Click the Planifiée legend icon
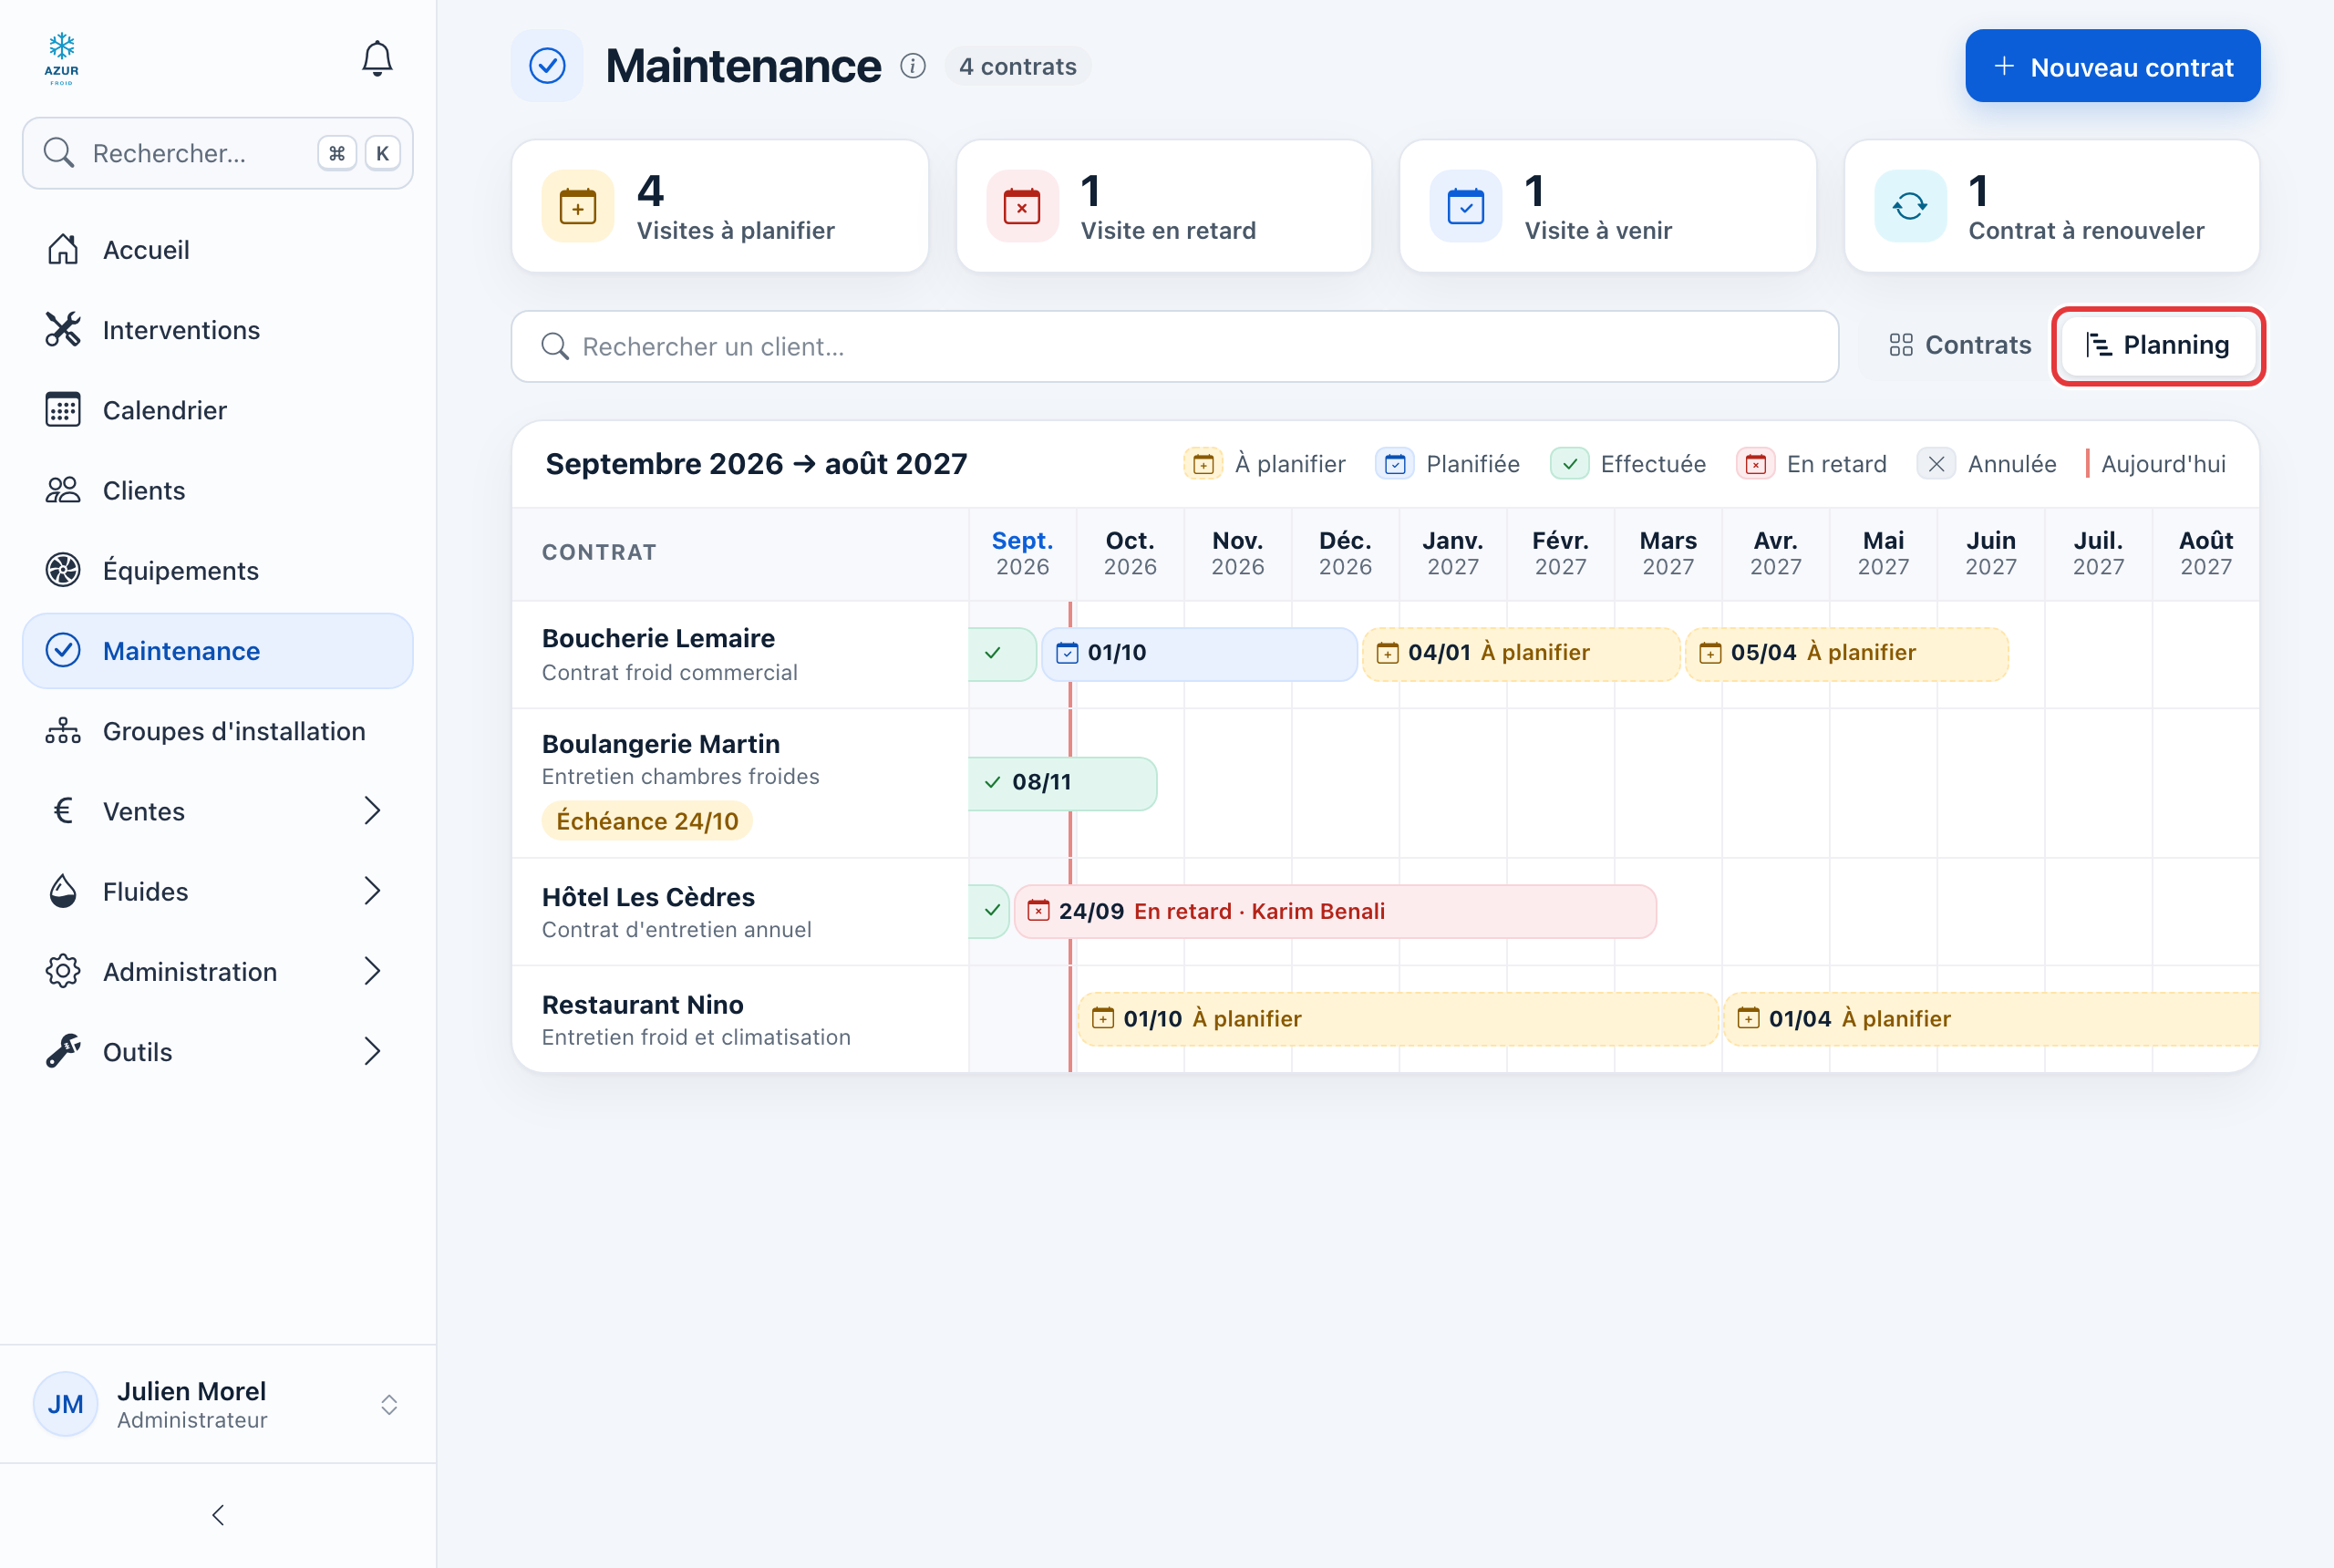The width and height of the screenshot is (2334, 1568). coord(1395,464)
